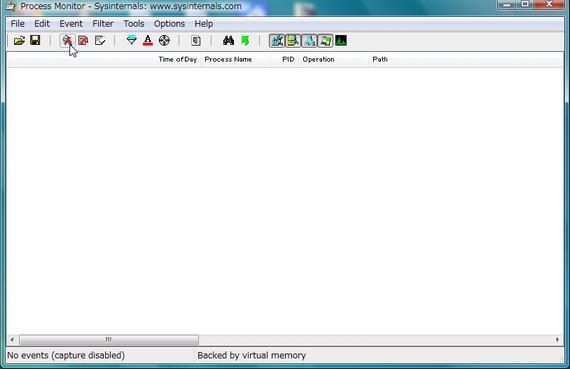Find text with the binoculars icon

coord(228,40)
